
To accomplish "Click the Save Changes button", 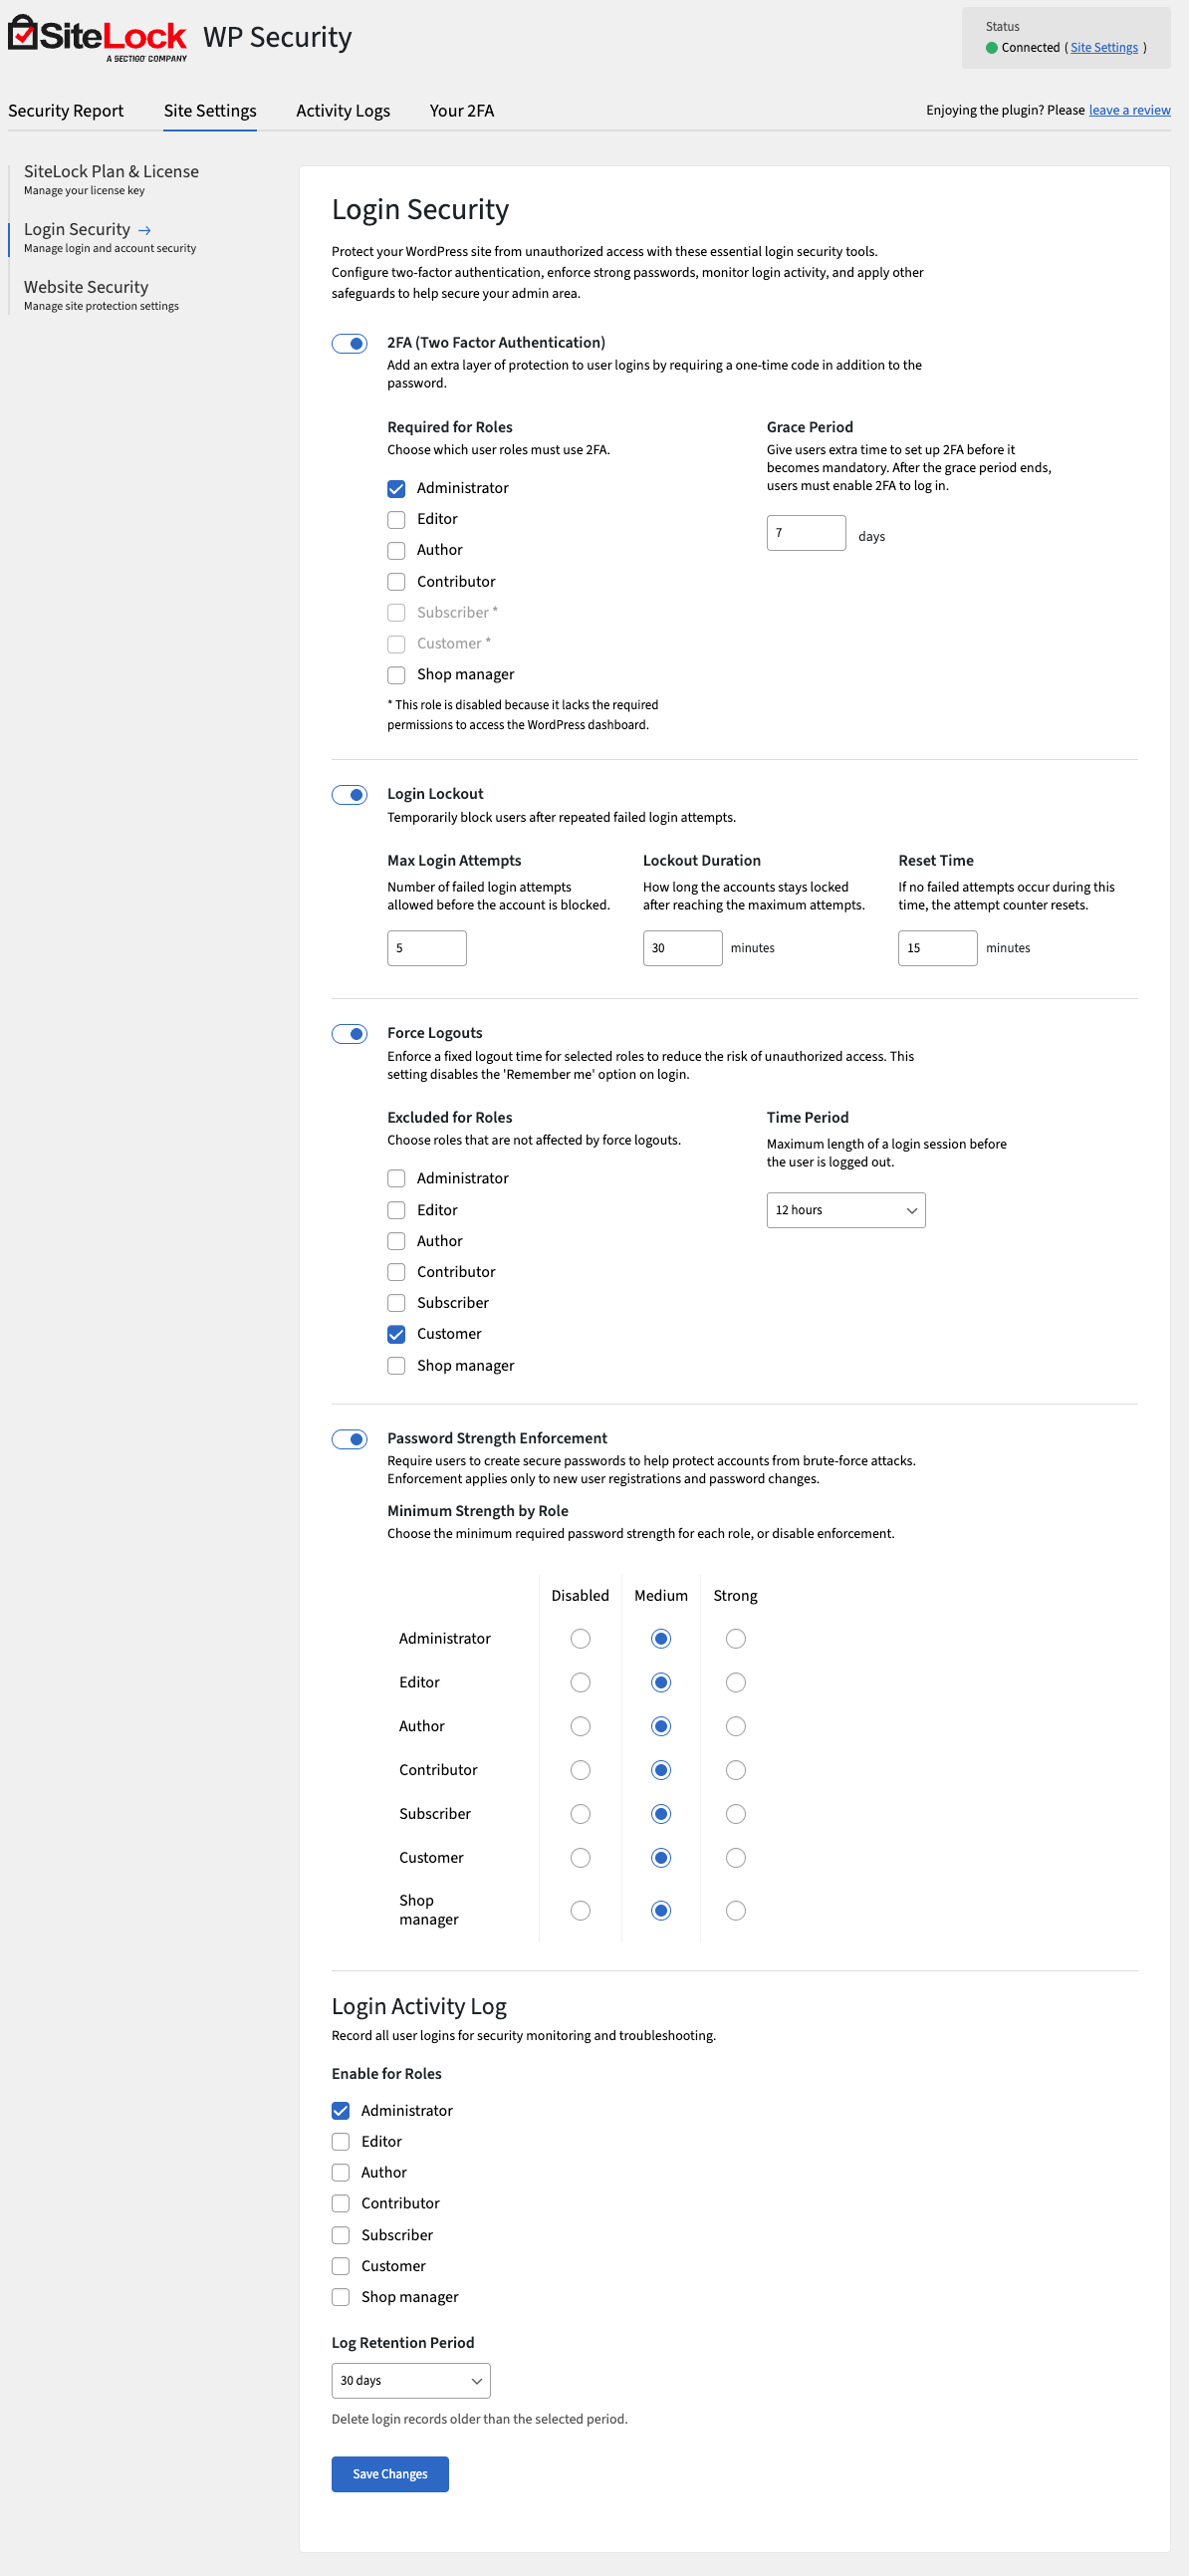I will (x=390, y=2473).
